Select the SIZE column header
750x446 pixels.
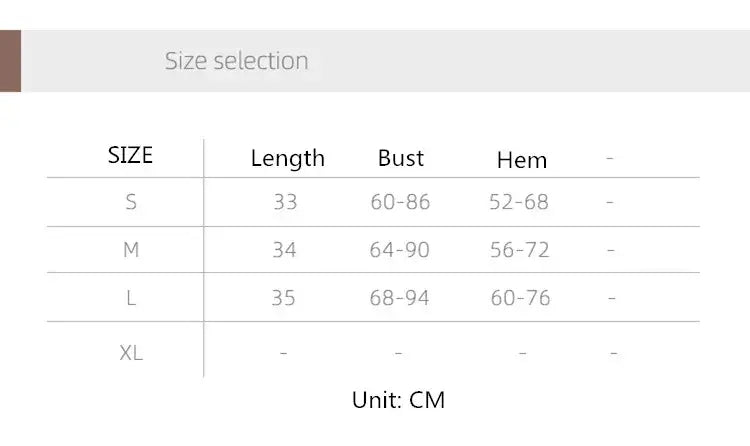click(130, 155)
